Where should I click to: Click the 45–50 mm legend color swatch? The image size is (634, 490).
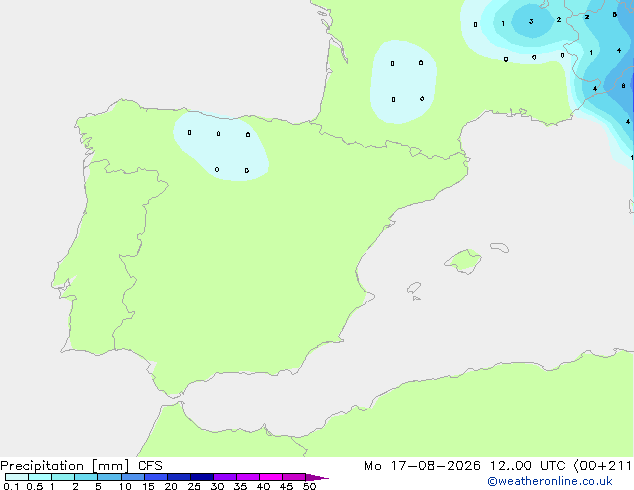294,477
